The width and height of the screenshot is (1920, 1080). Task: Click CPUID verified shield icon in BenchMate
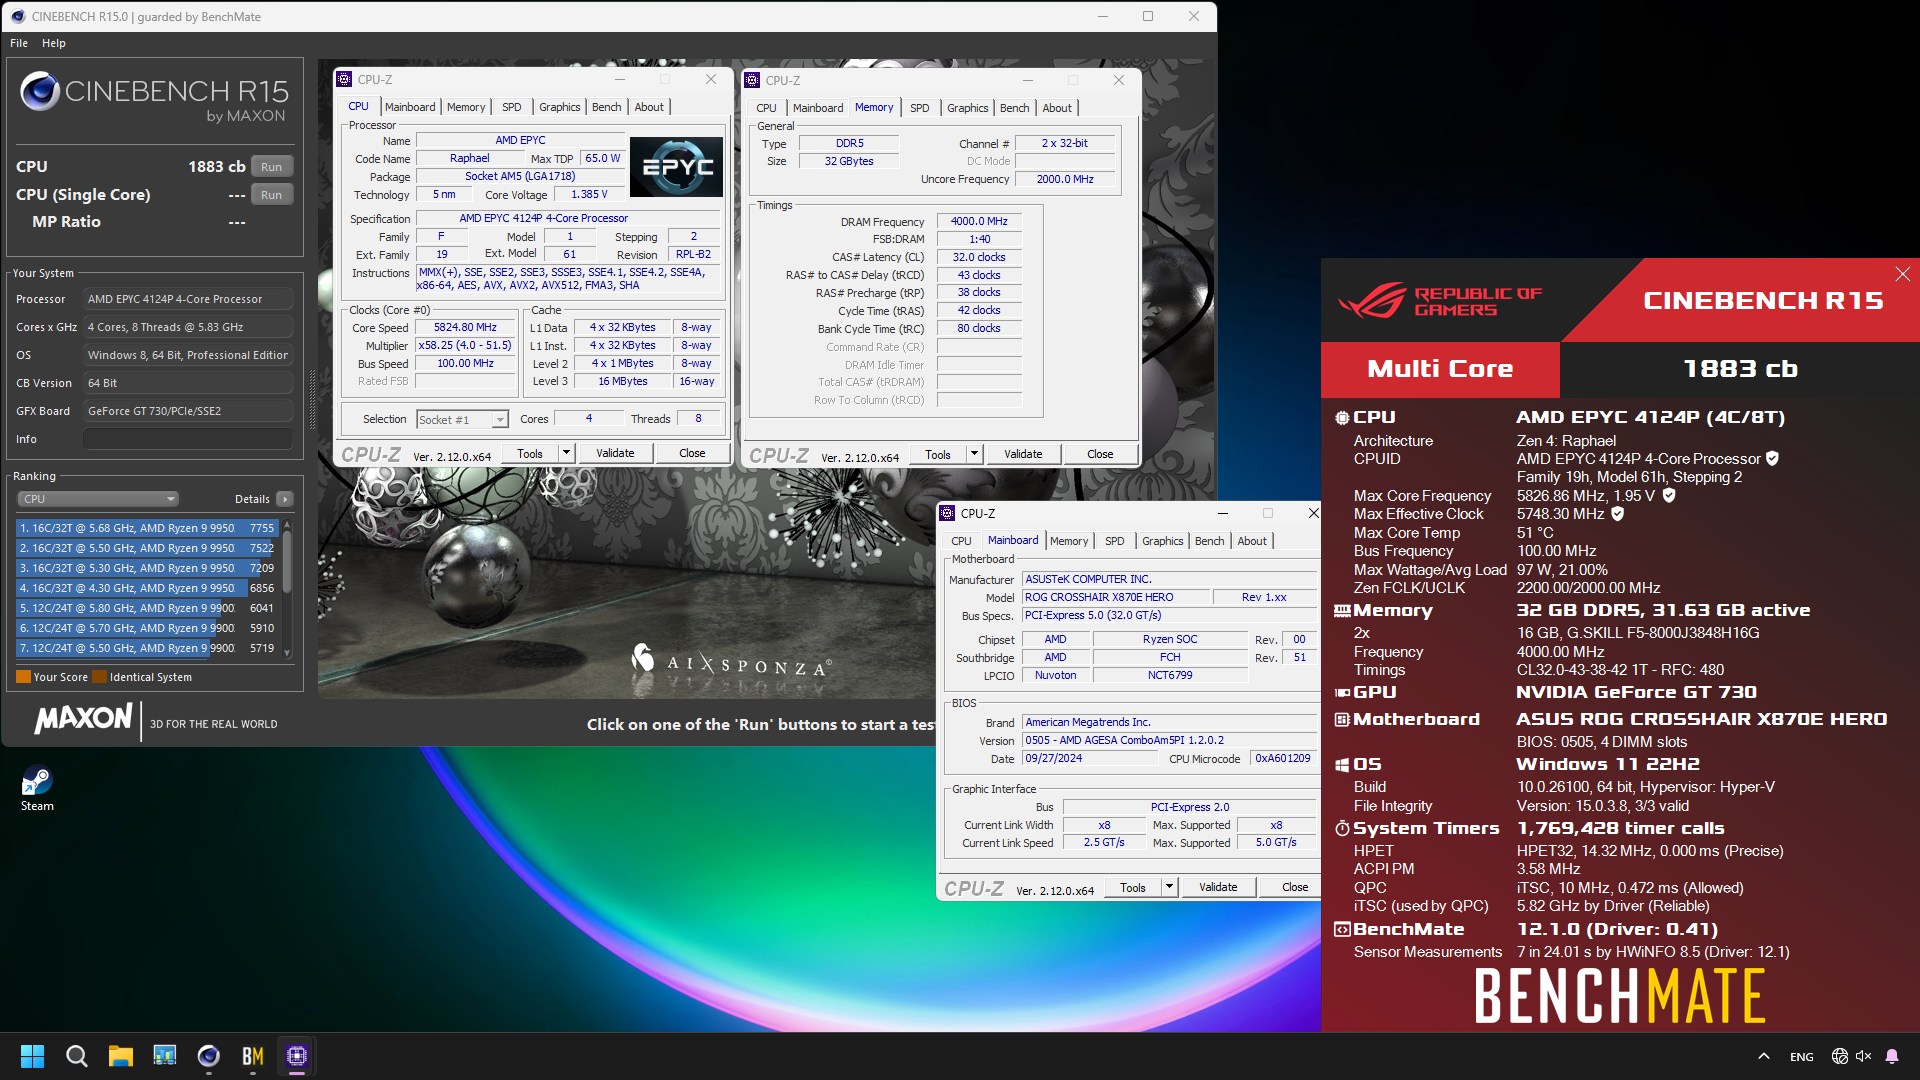[x=1772, y=459]
